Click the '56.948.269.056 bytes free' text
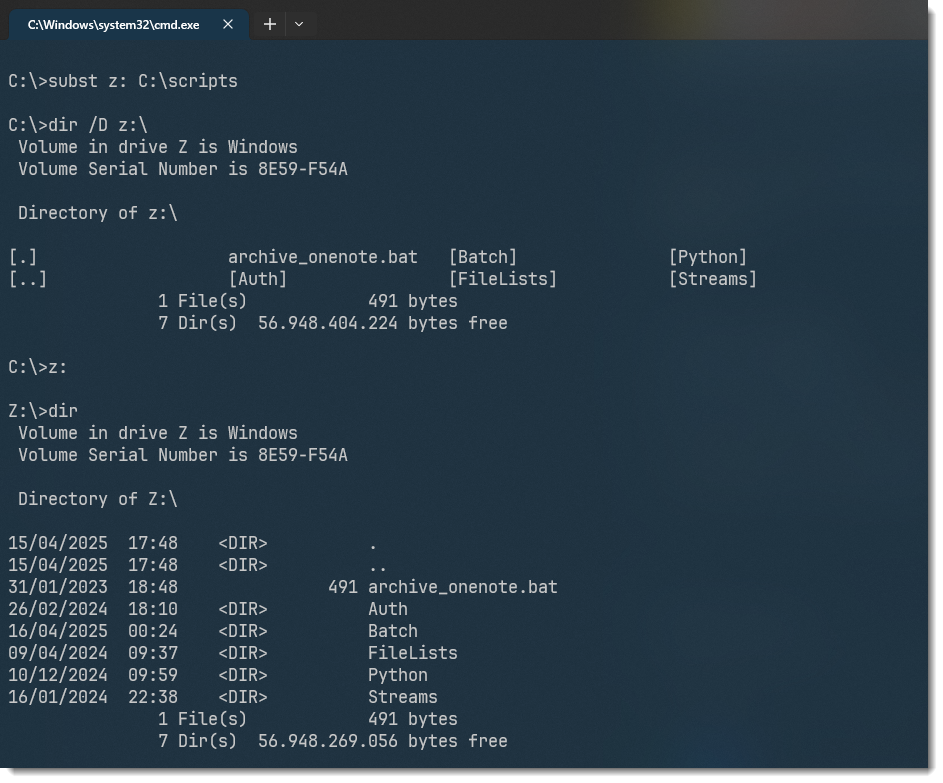 [382, 741]
